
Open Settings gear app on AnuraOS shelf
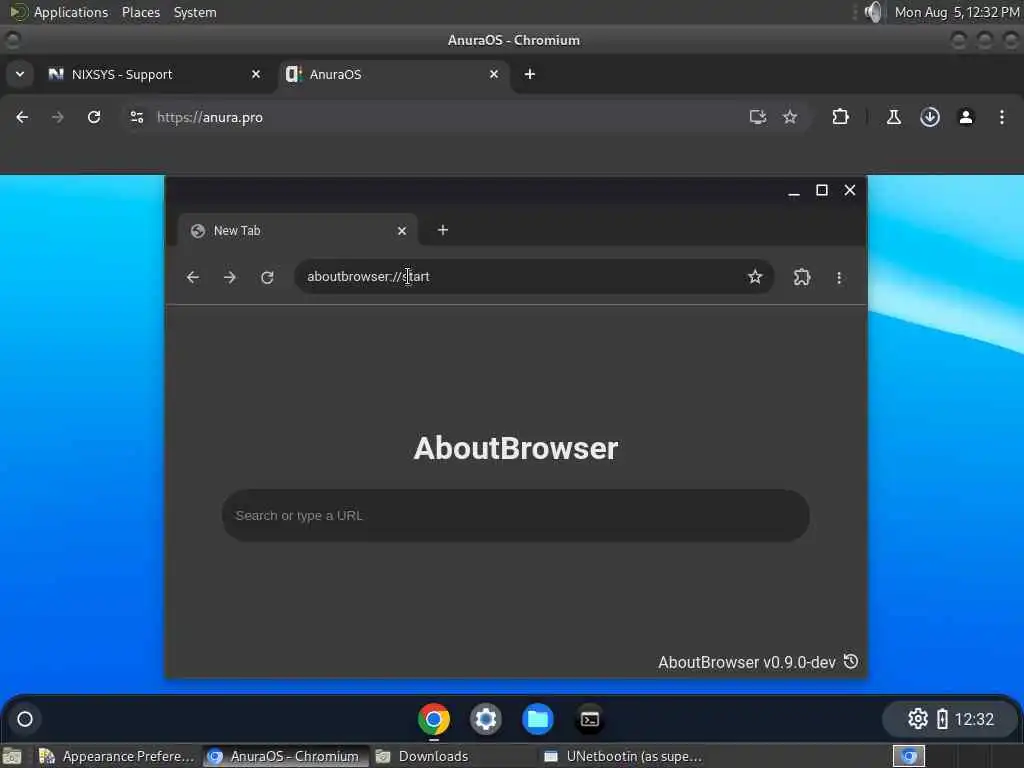486,719
